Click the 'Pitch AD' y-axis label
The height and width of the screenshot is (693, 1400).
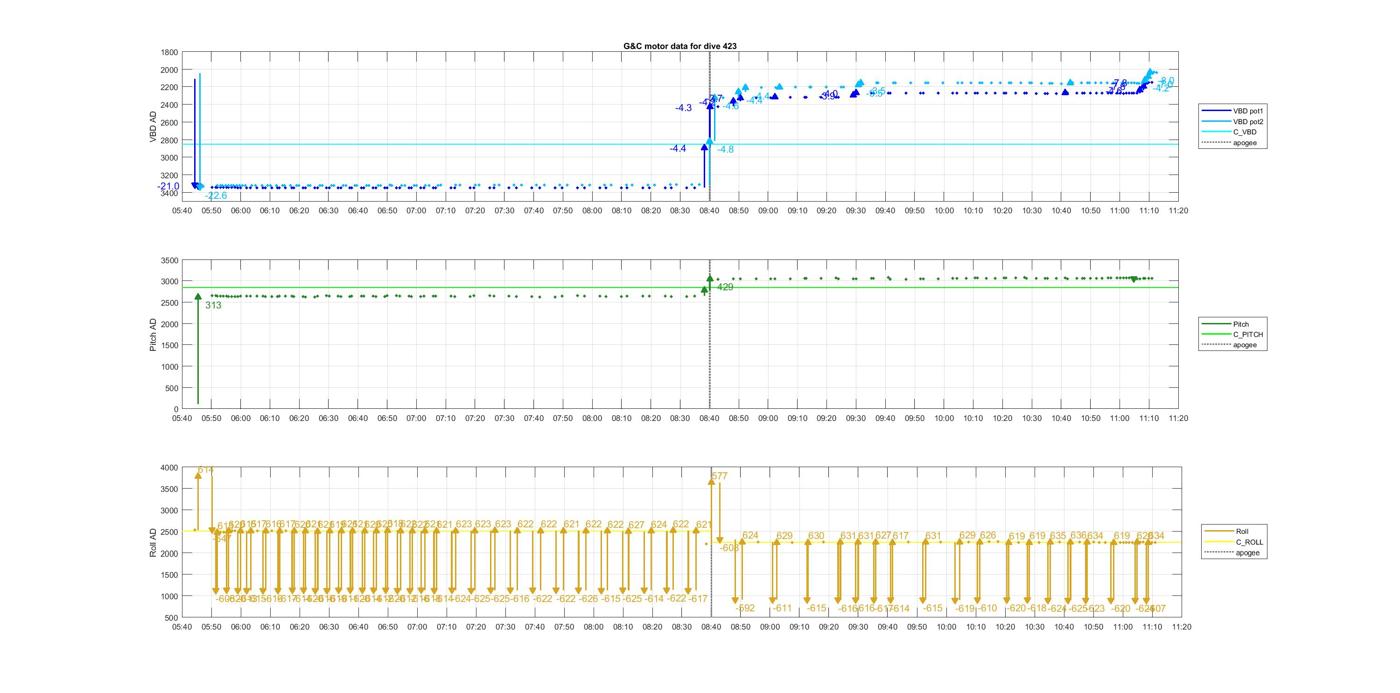[x=154, y=335]
